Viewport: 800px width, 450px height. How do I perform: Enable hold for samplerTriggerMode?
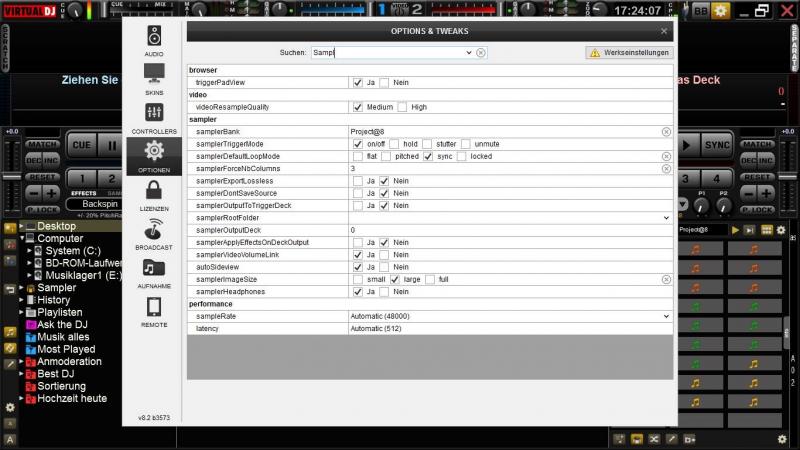click(394, 144)
